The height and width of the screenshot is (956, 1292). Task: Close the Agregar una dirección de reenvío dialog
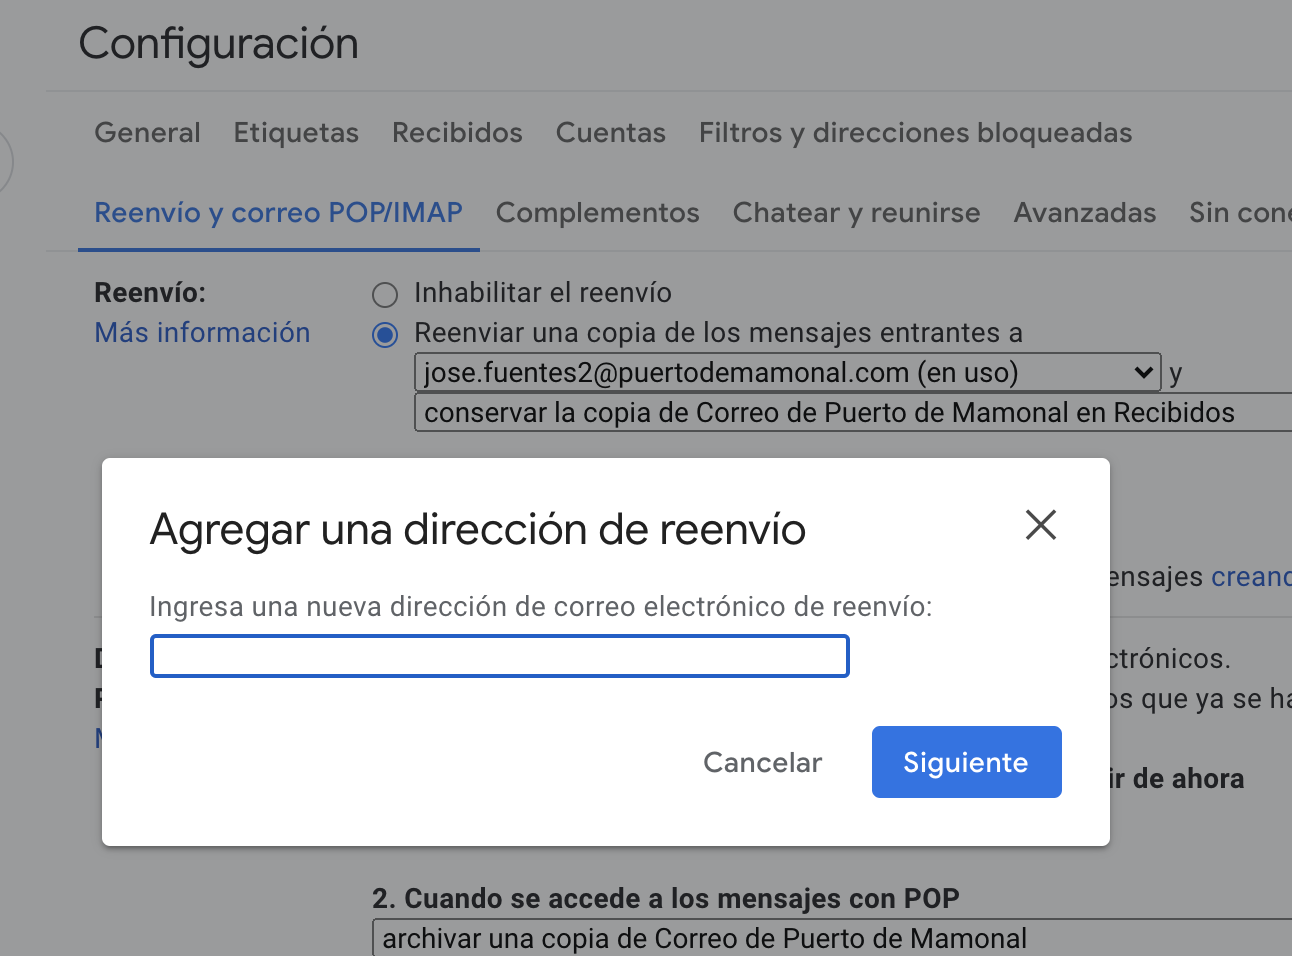pyautogui.click(x=1041, y=524)
